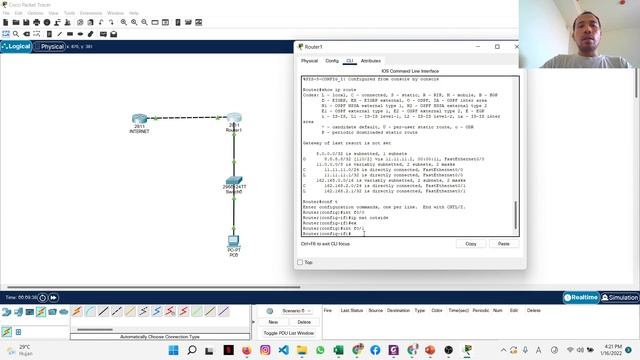This screenshot has width=640, height=360.
Task: Click the CLI vertical scrollbar thumb
Action: [516, 215]
